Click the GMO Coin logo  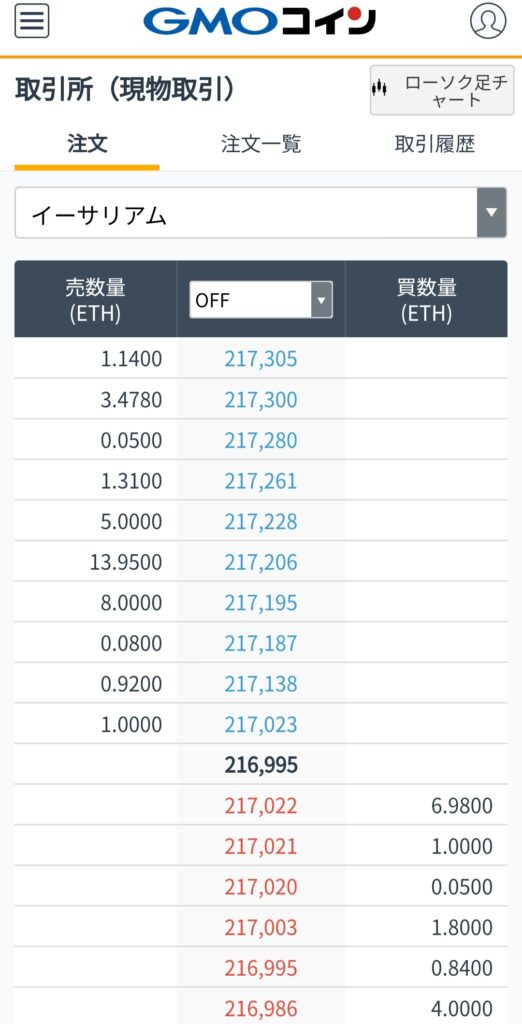(259, 22)
